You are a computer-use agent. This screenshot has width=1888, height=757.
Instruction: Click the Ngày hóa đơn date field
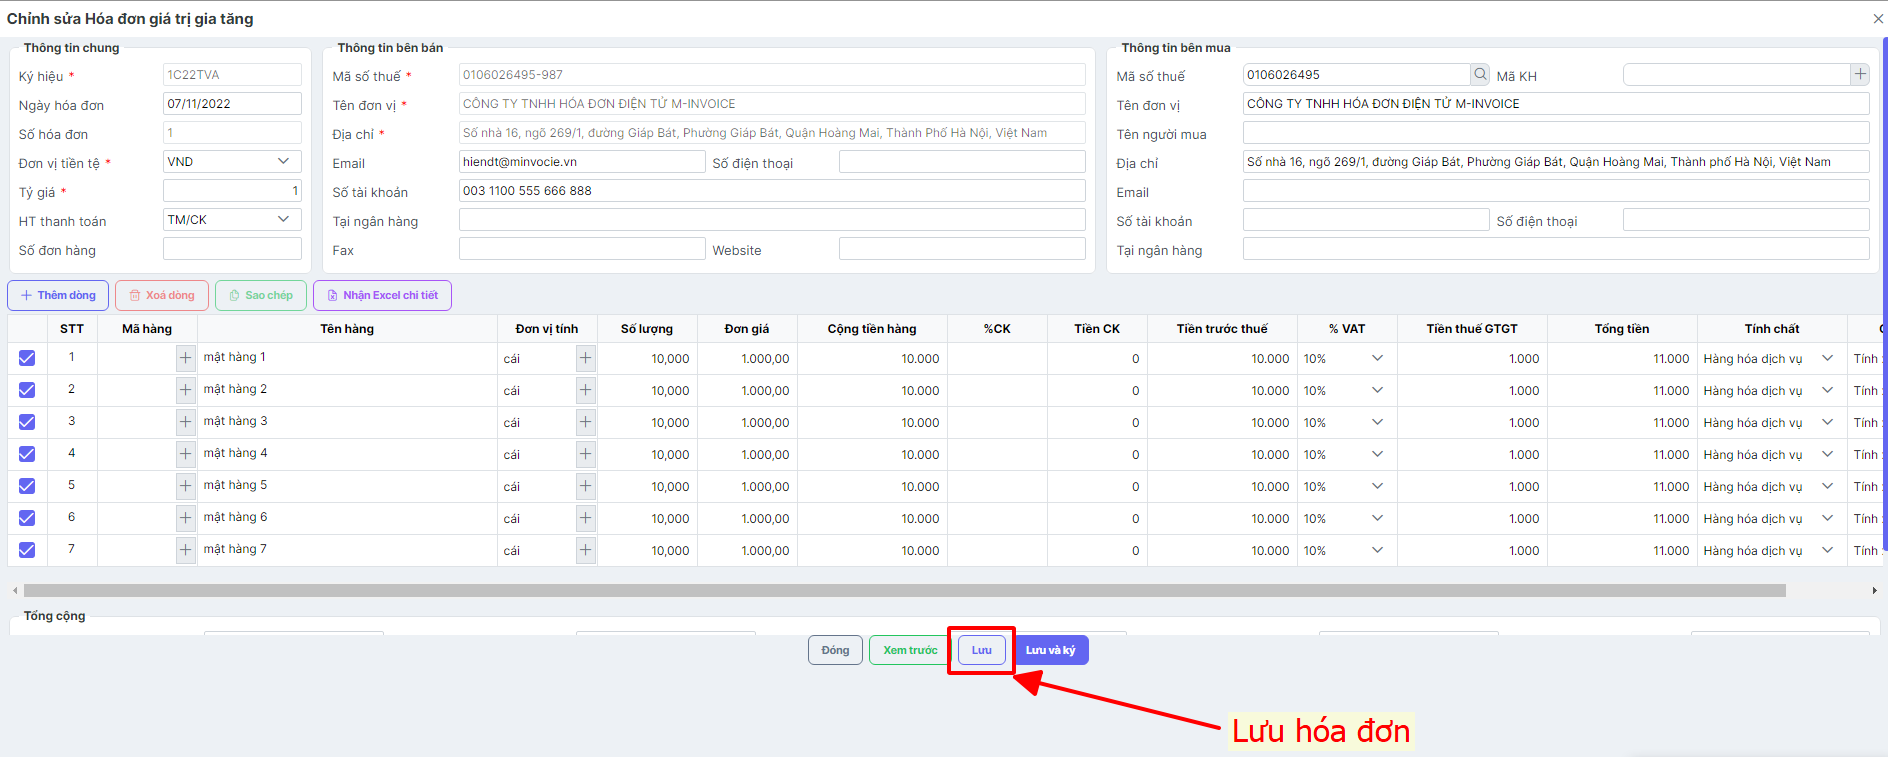tap(232, 104)
